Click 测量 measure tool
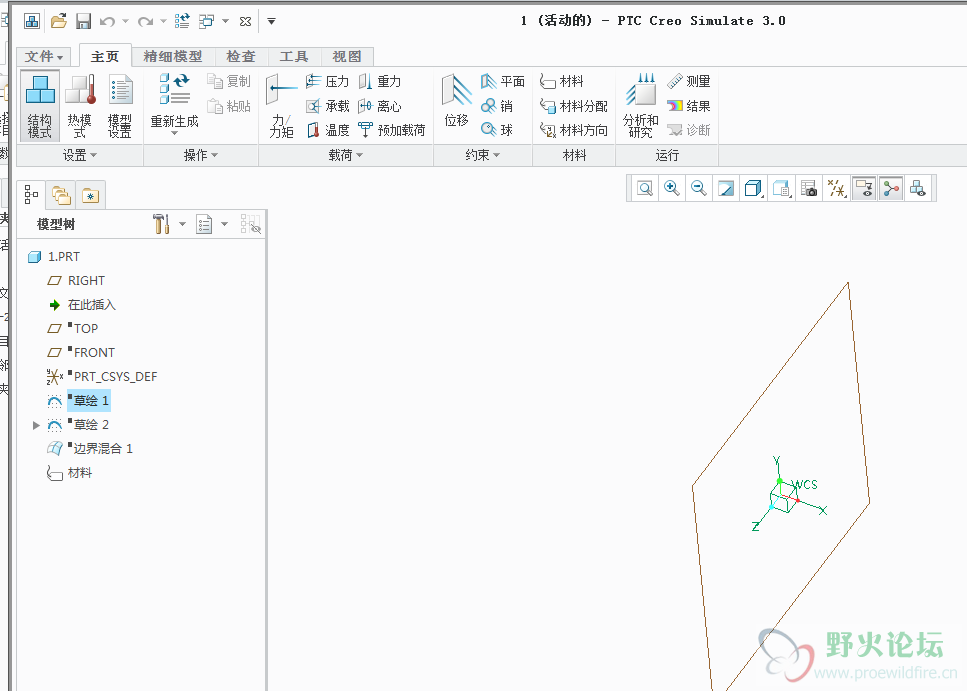Viewport: 967px width, 691px height. pyautogui.click(x=689, y=81)
